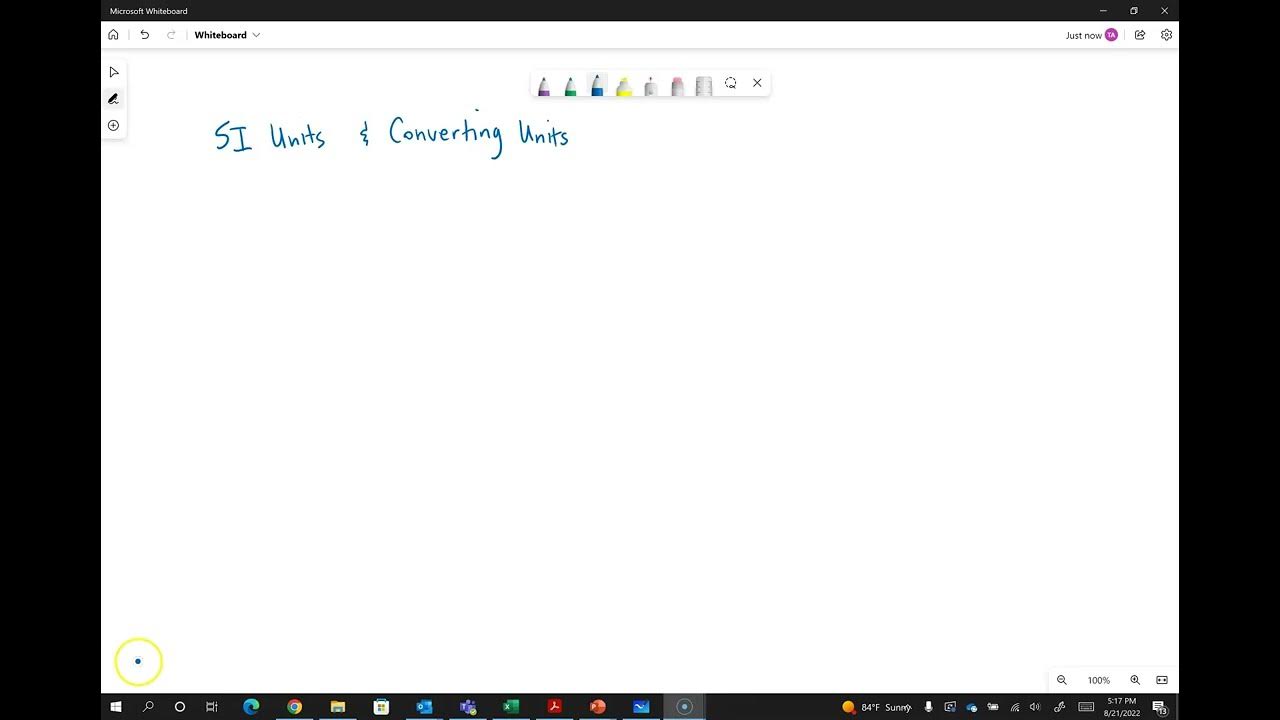Open Microsoft Teams from taskbar
The height and width of the screenshot is (720, 1280).
[468, 707]
